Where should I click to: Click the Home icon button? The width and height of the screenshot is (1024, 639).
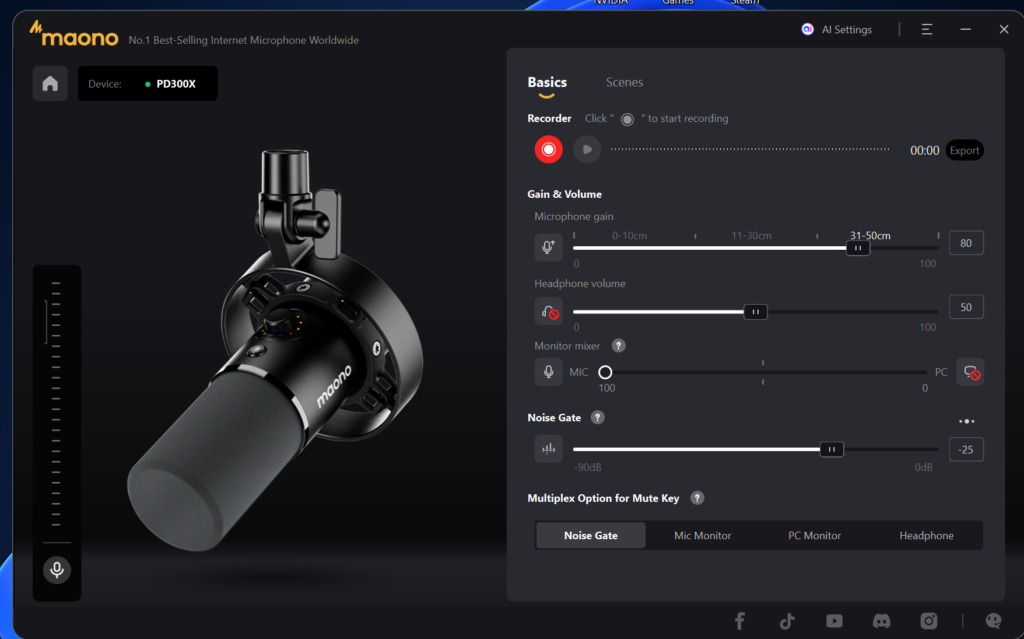50,84
